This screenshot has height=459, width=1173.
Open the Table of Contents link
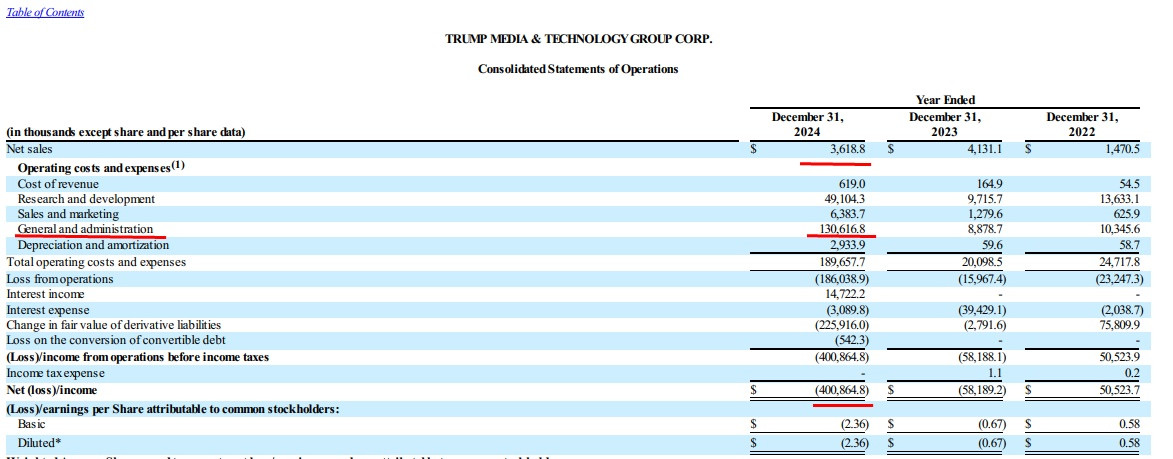(46, 12)
